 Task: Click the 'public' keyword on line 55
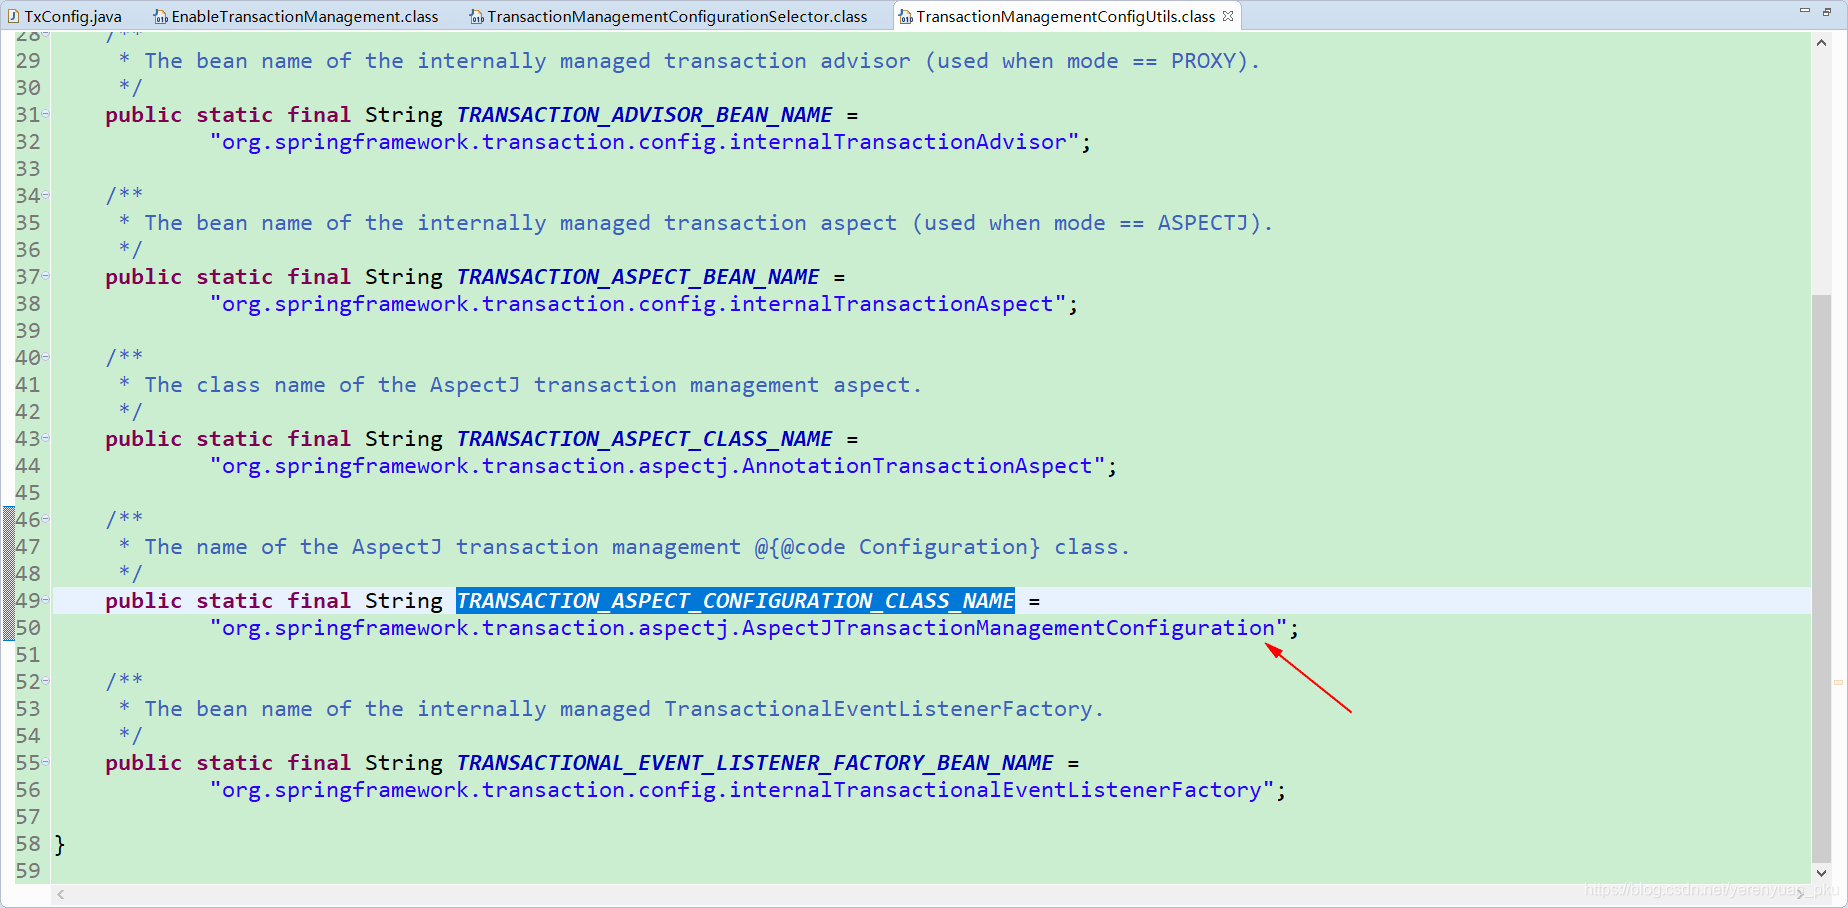[144, 763]
